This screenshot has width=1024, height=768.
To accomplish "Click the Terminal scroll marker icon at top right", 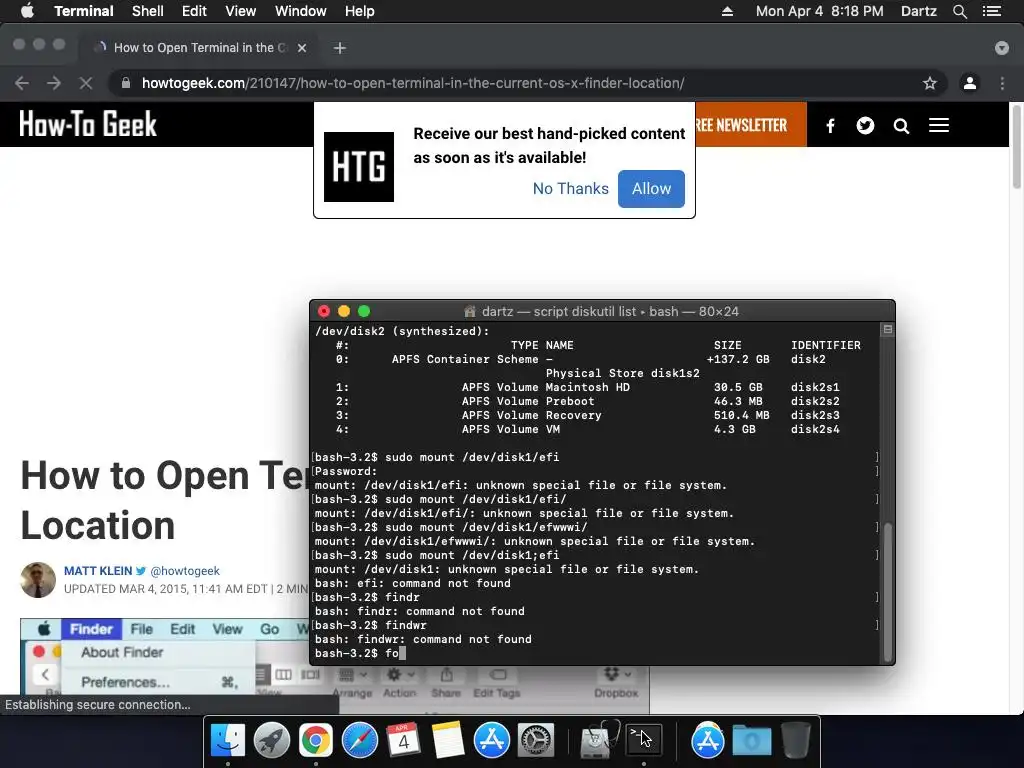I will pyautogui.click(x=888, y=330).
